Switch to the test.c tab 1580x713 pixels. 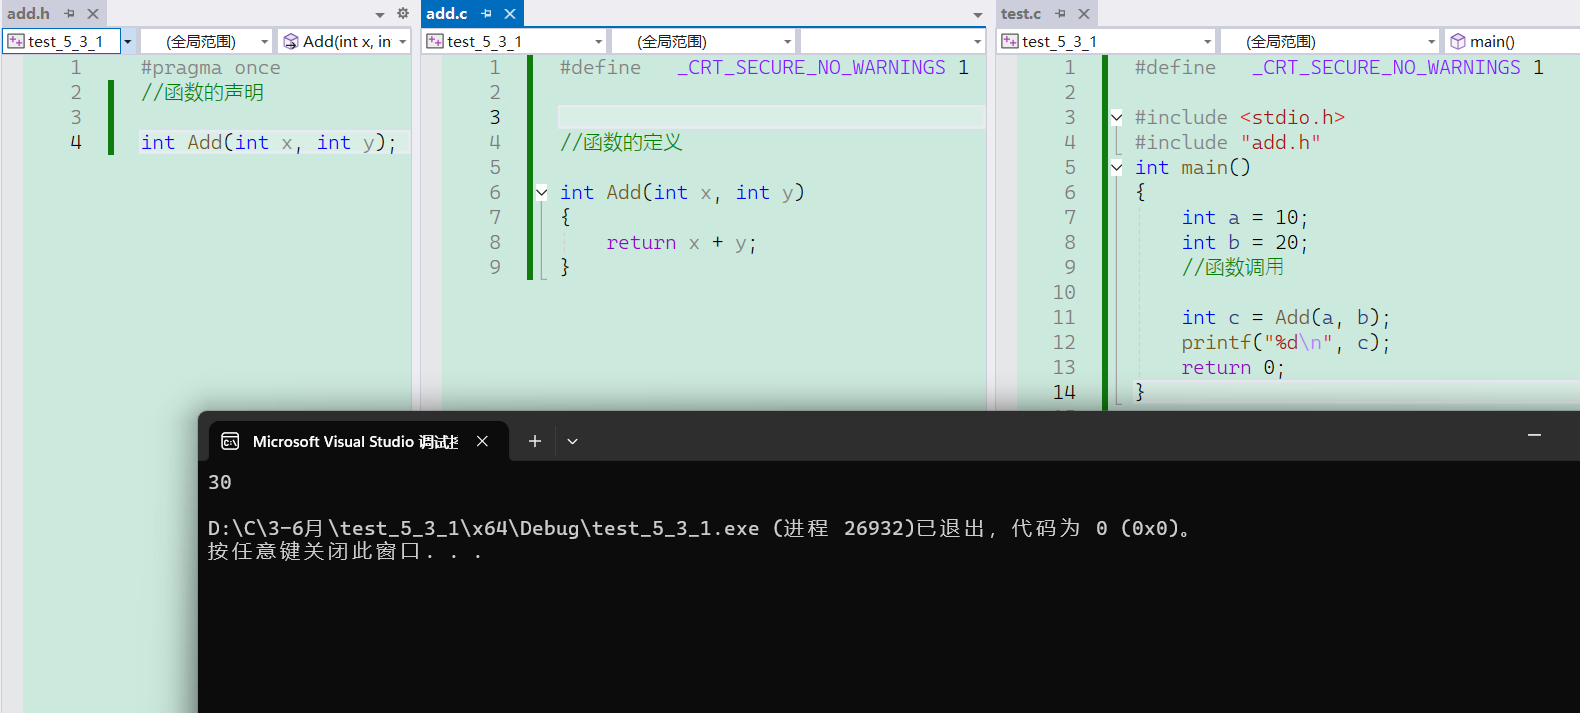[x=1021, y=14]
